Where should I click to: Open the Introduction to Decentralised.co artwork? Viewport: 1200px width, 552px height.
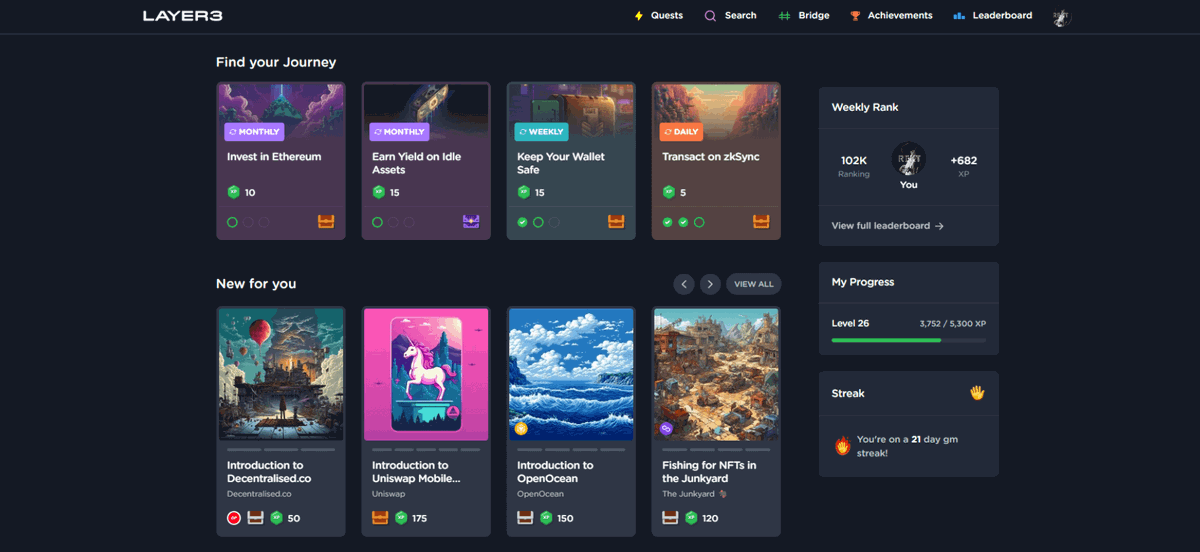(281, 374)
